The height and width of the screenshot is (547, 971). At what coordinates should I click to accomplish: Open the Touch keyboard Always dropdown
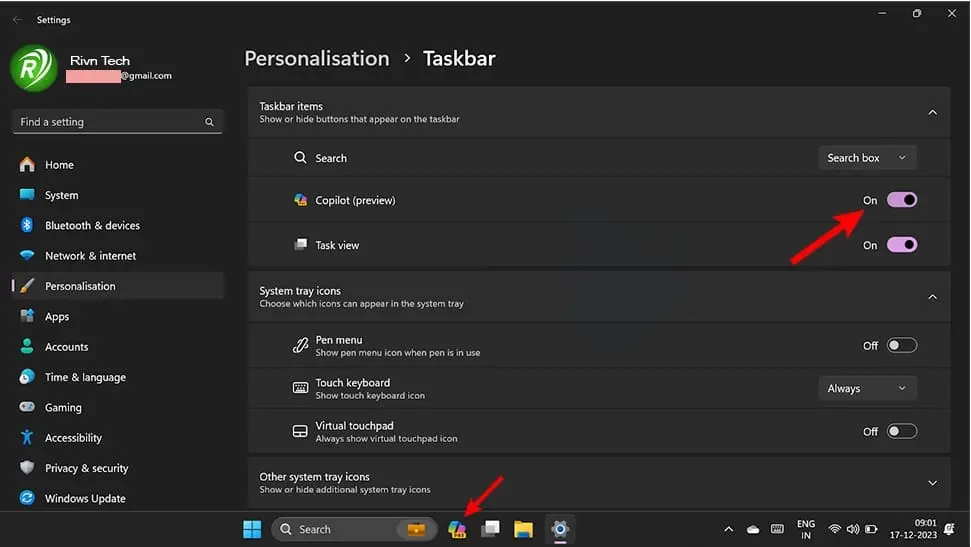click(868, 388)
